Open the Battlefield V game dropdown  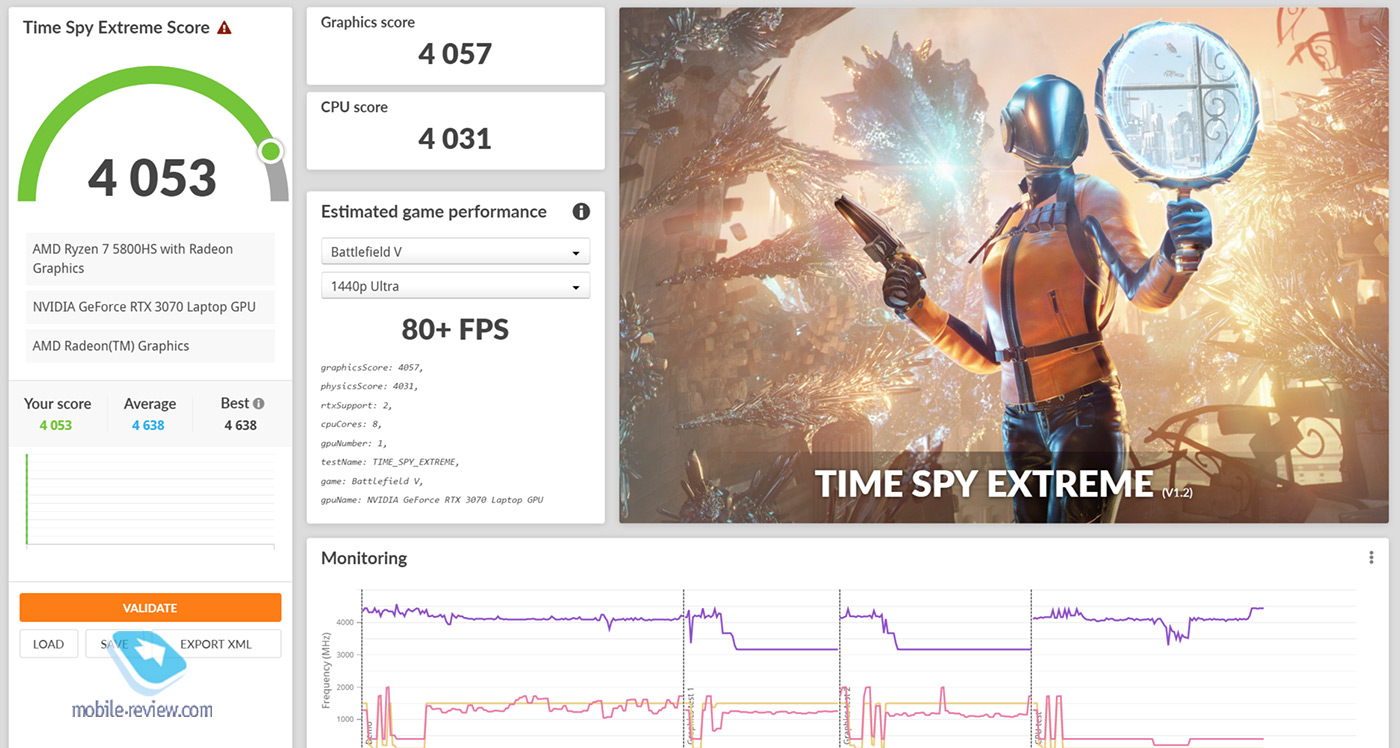click(455, 252)
